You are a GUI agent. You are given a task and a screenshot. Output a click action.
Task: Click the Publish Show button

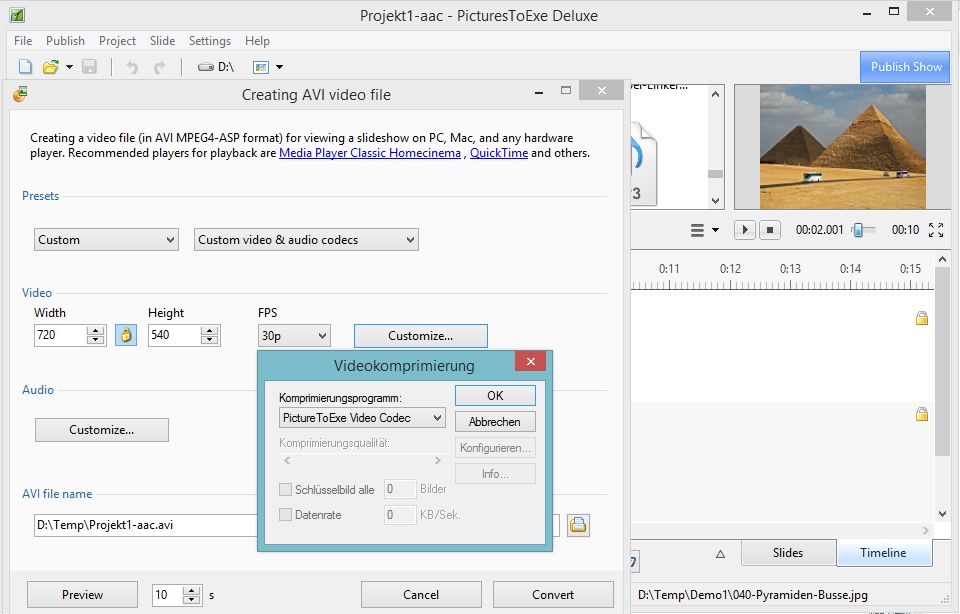tap(906, 67)
